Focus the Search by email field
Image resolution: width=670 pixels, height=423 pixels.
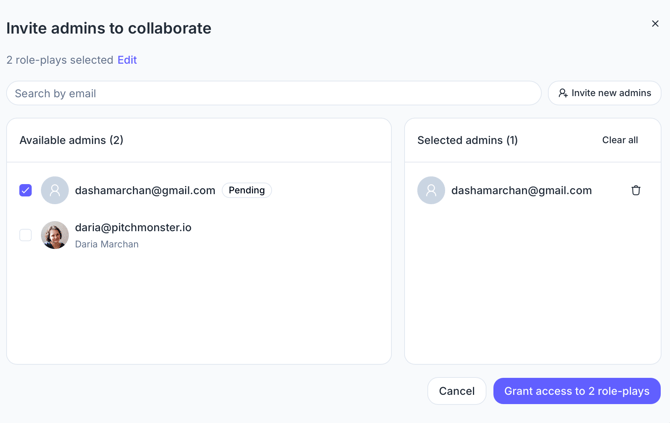274,93
